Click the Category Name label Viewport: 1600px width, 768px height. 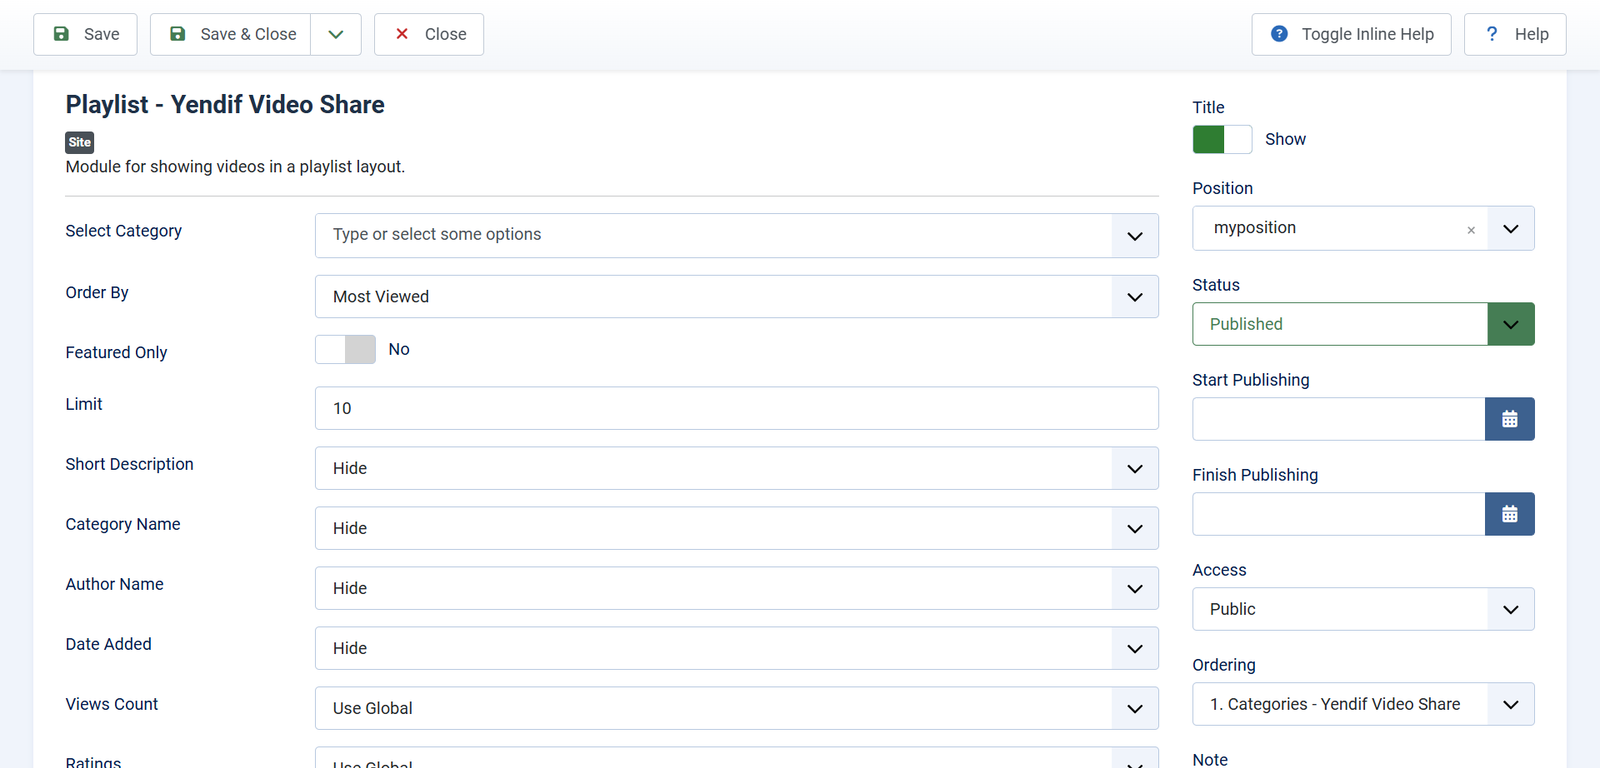coord(123,524)
